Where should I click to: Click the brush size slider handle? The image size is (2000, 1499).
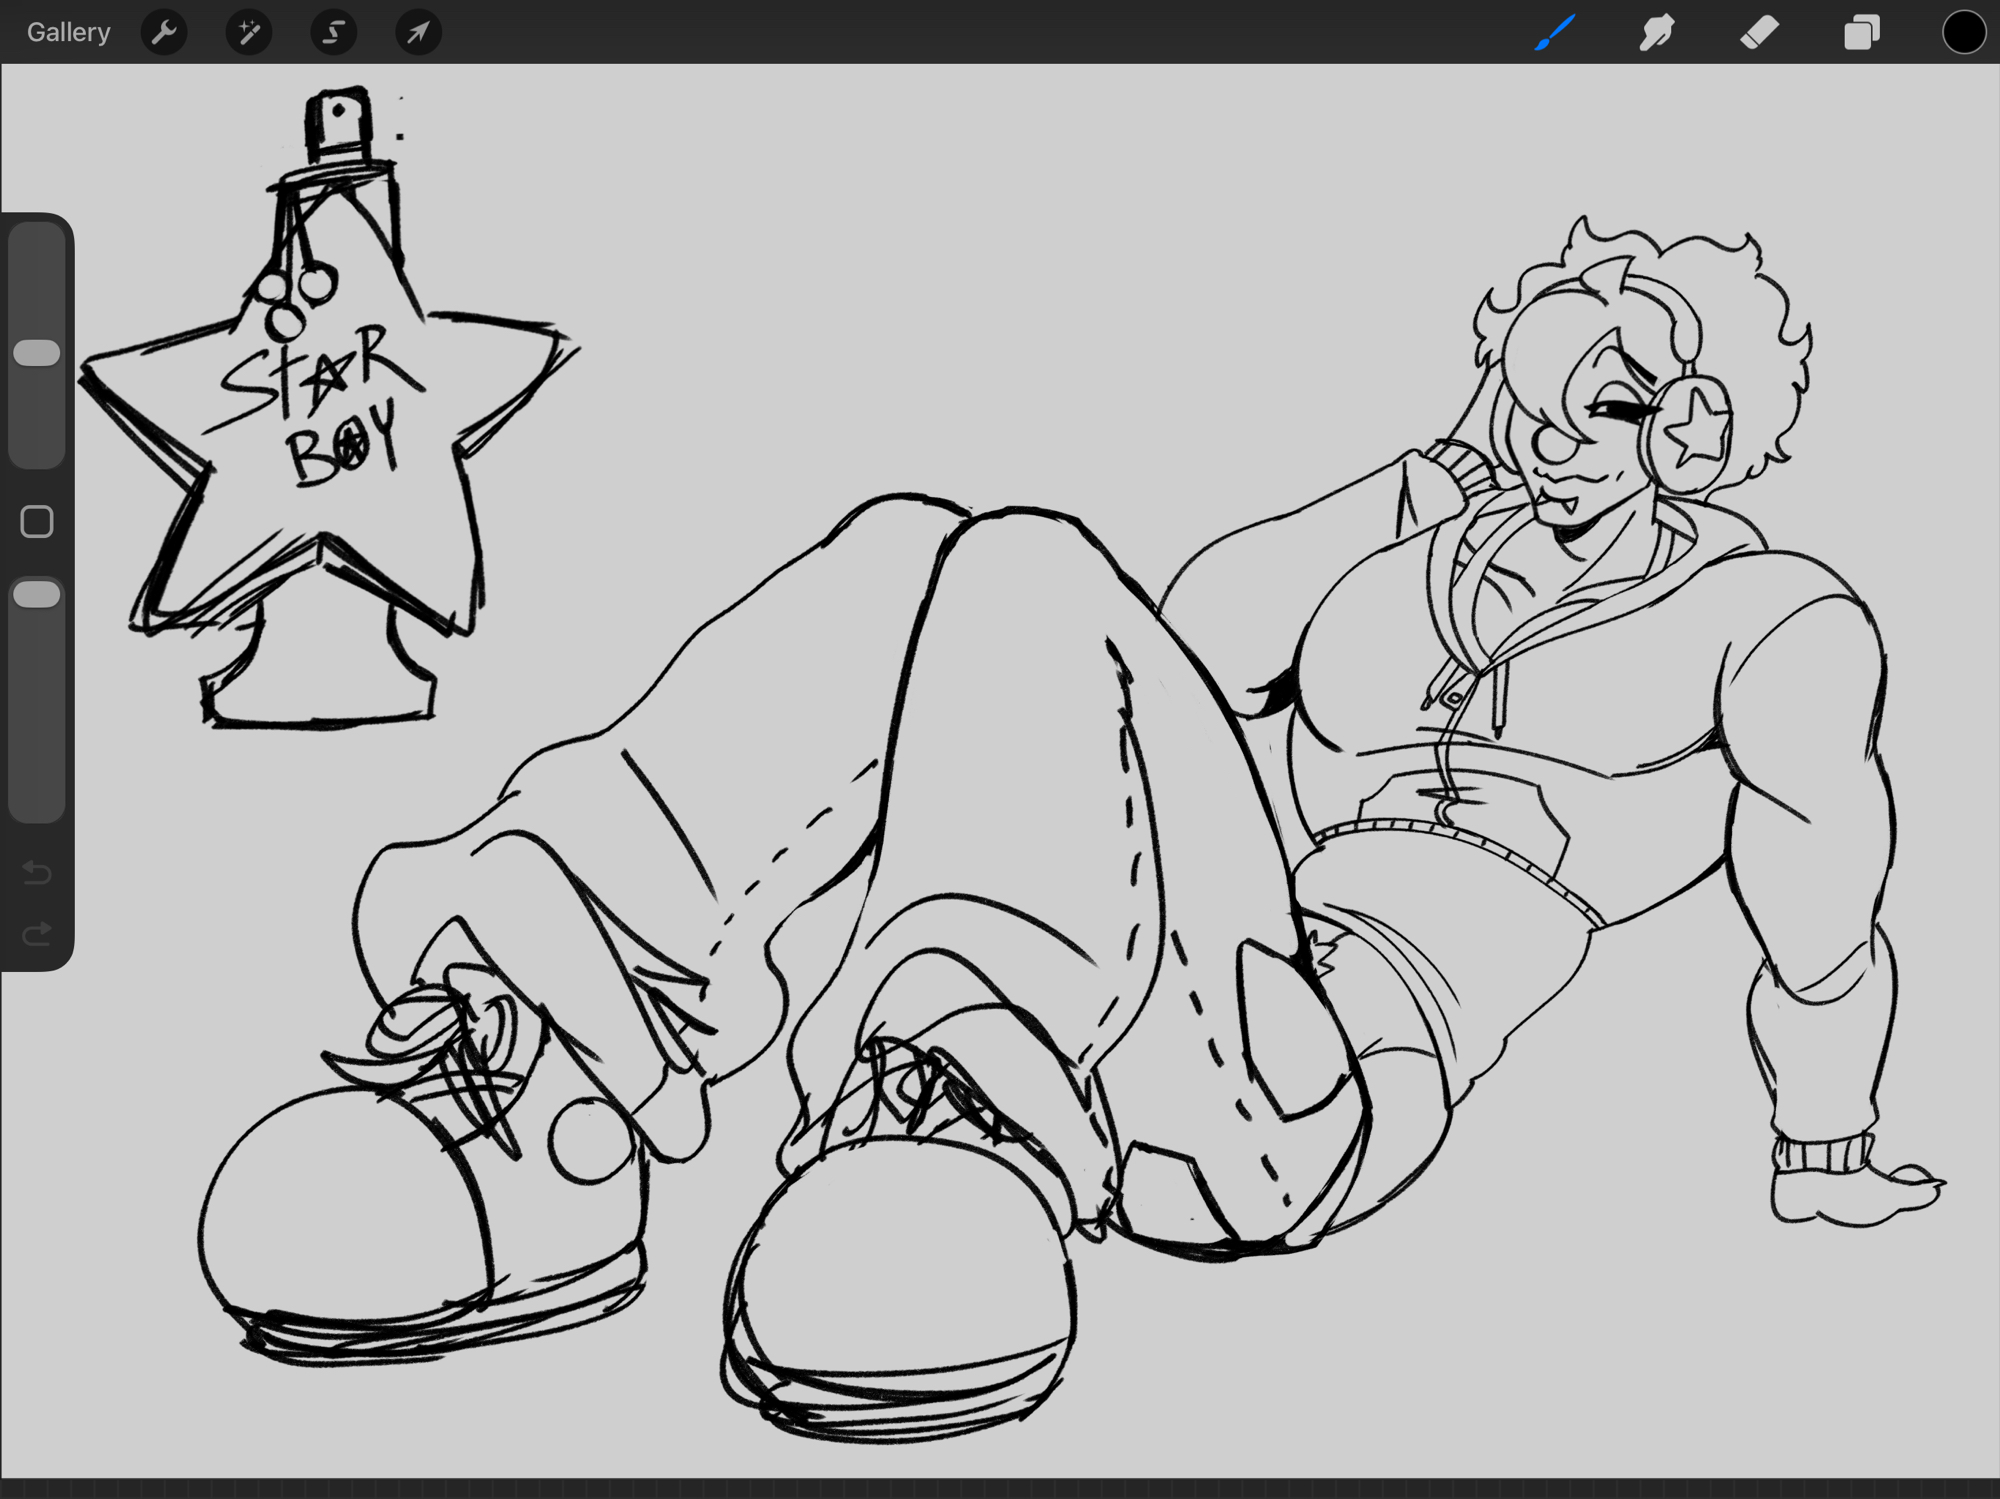click(37, 352)
